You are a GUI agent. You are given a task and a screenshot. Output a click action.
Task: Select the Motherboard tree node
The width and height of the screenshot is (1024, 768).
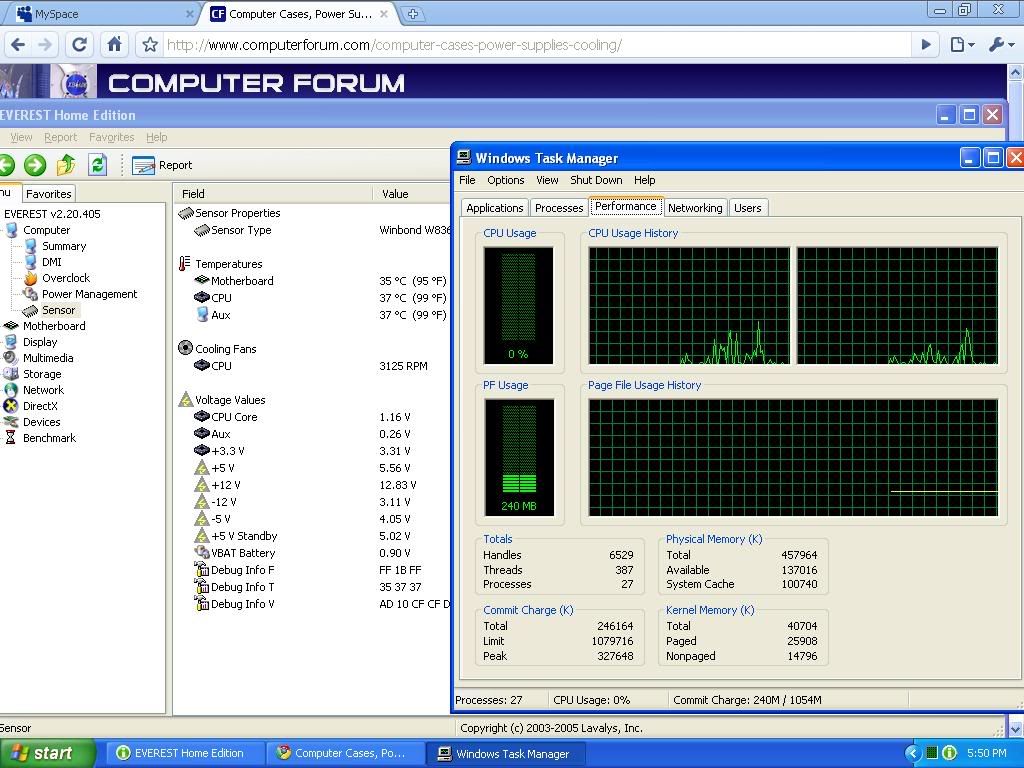click(54, 326)
